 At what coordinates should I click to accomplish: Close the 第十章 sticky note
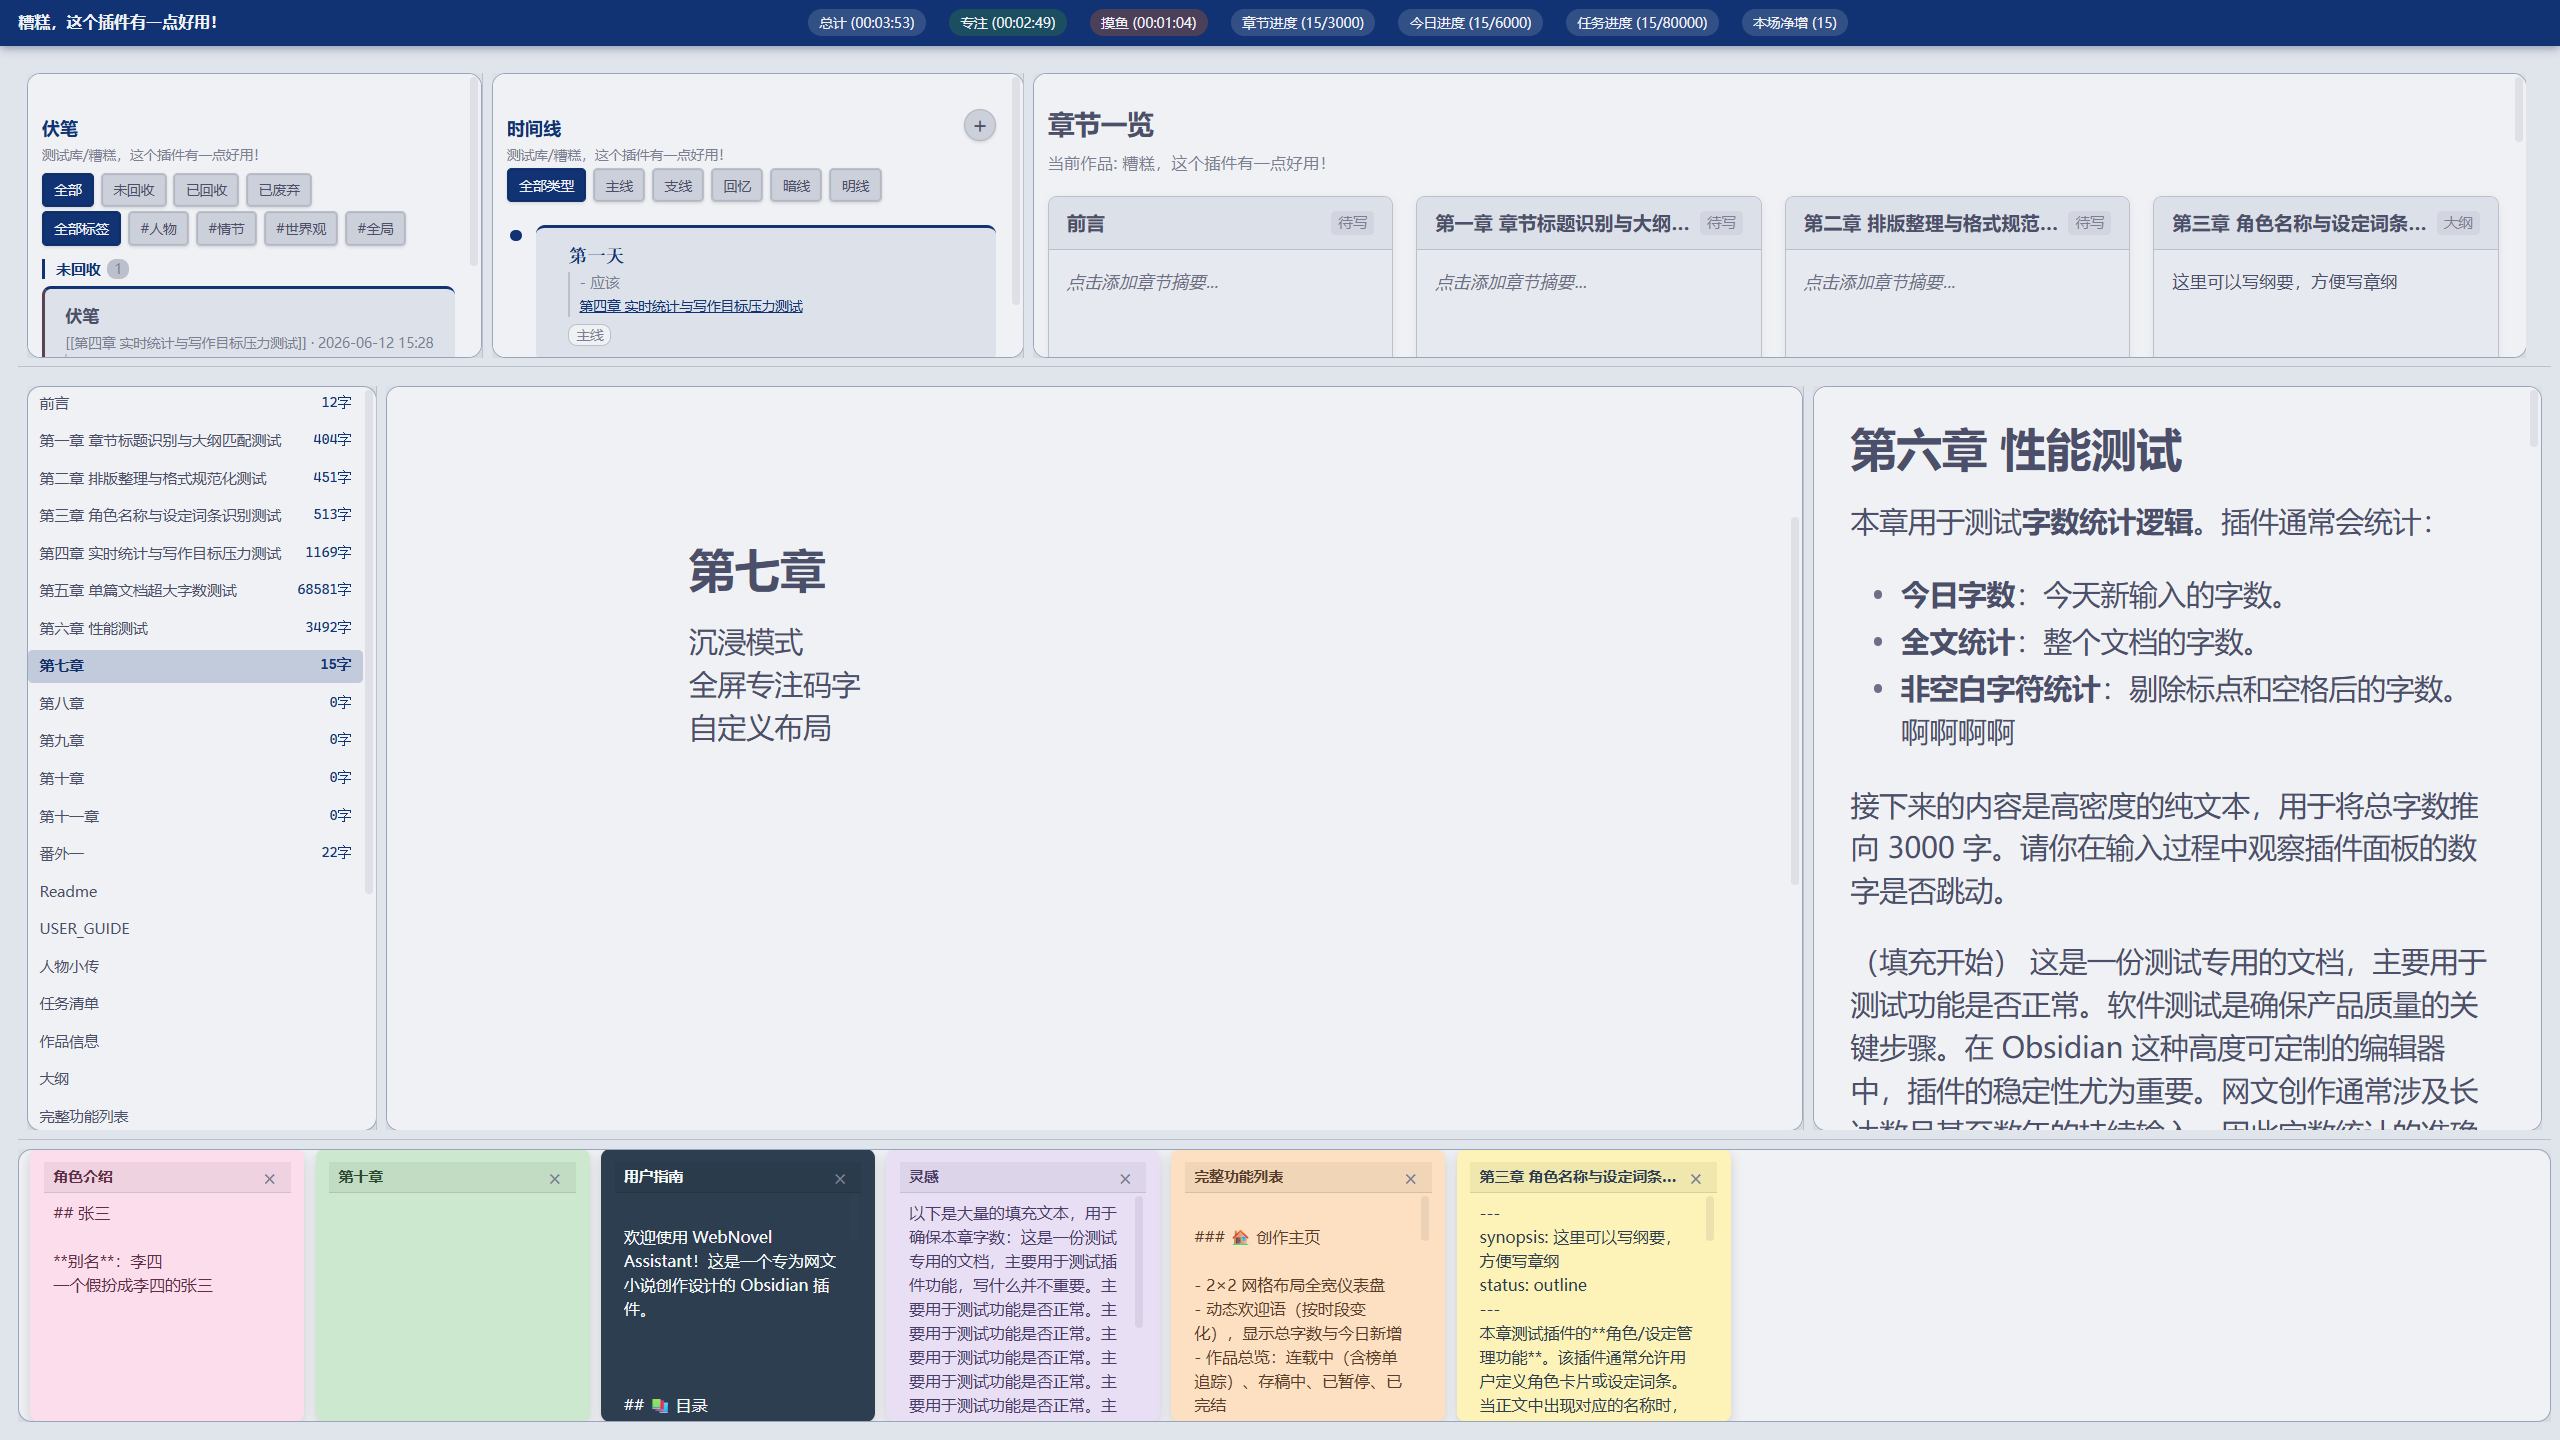(x=554, y=1179)
